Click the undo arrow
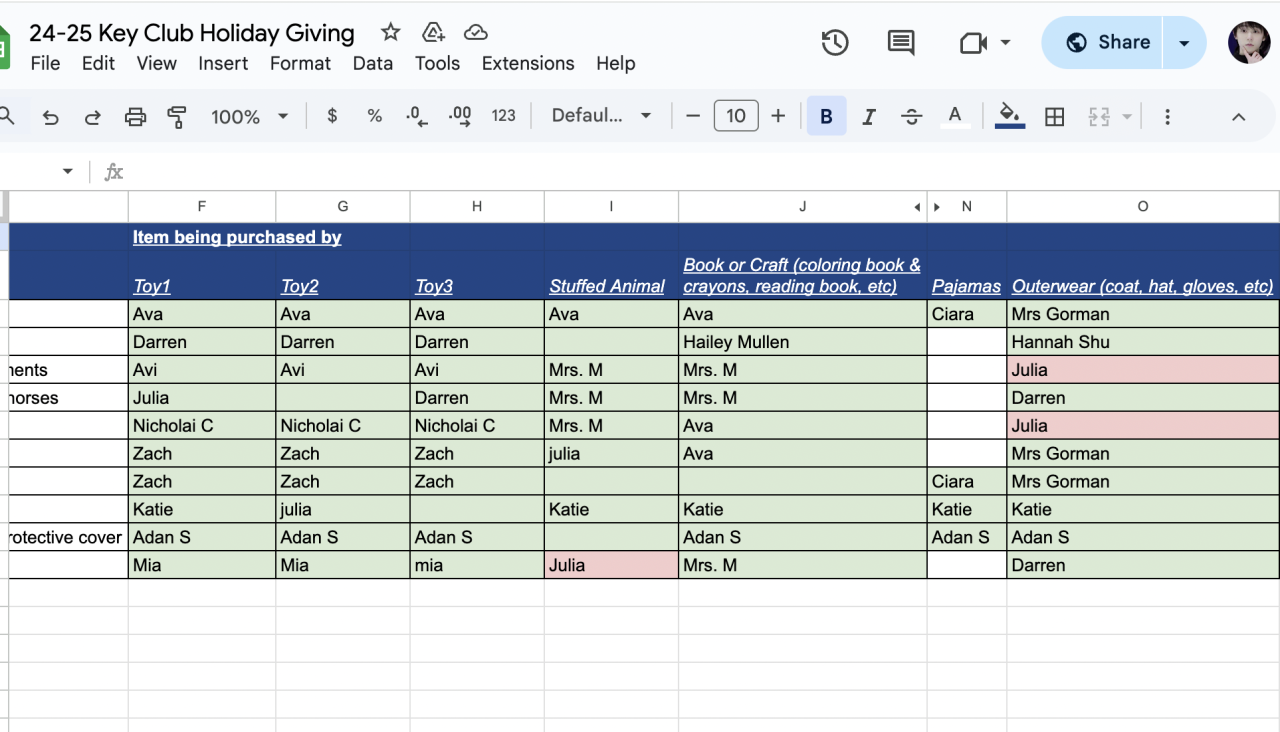This screenshot has width=1280, height=732. [50, 117]
